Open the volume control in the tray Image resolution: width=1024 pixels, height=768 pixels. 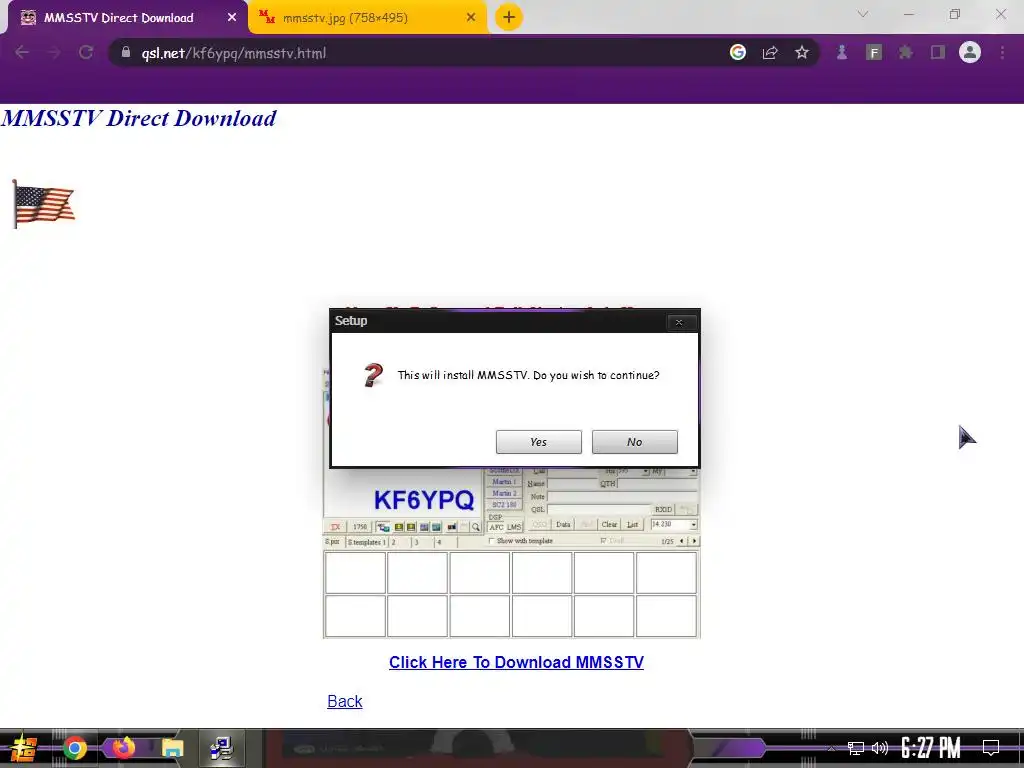click(x=880, y=748)
